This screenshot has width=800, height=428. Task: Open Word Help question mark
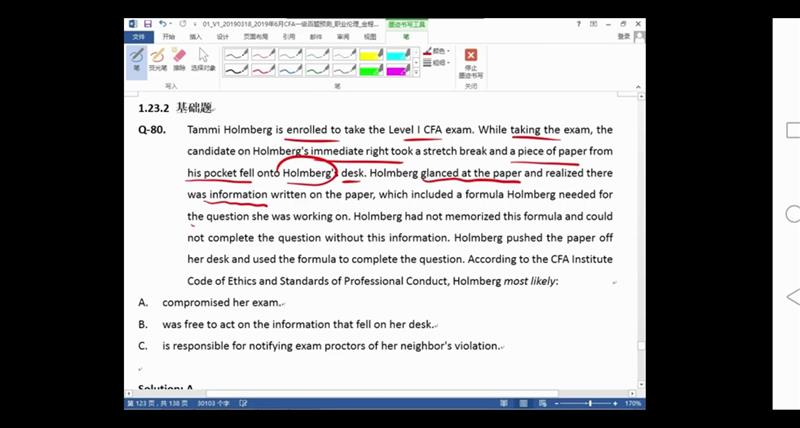(x=579, y=24)
